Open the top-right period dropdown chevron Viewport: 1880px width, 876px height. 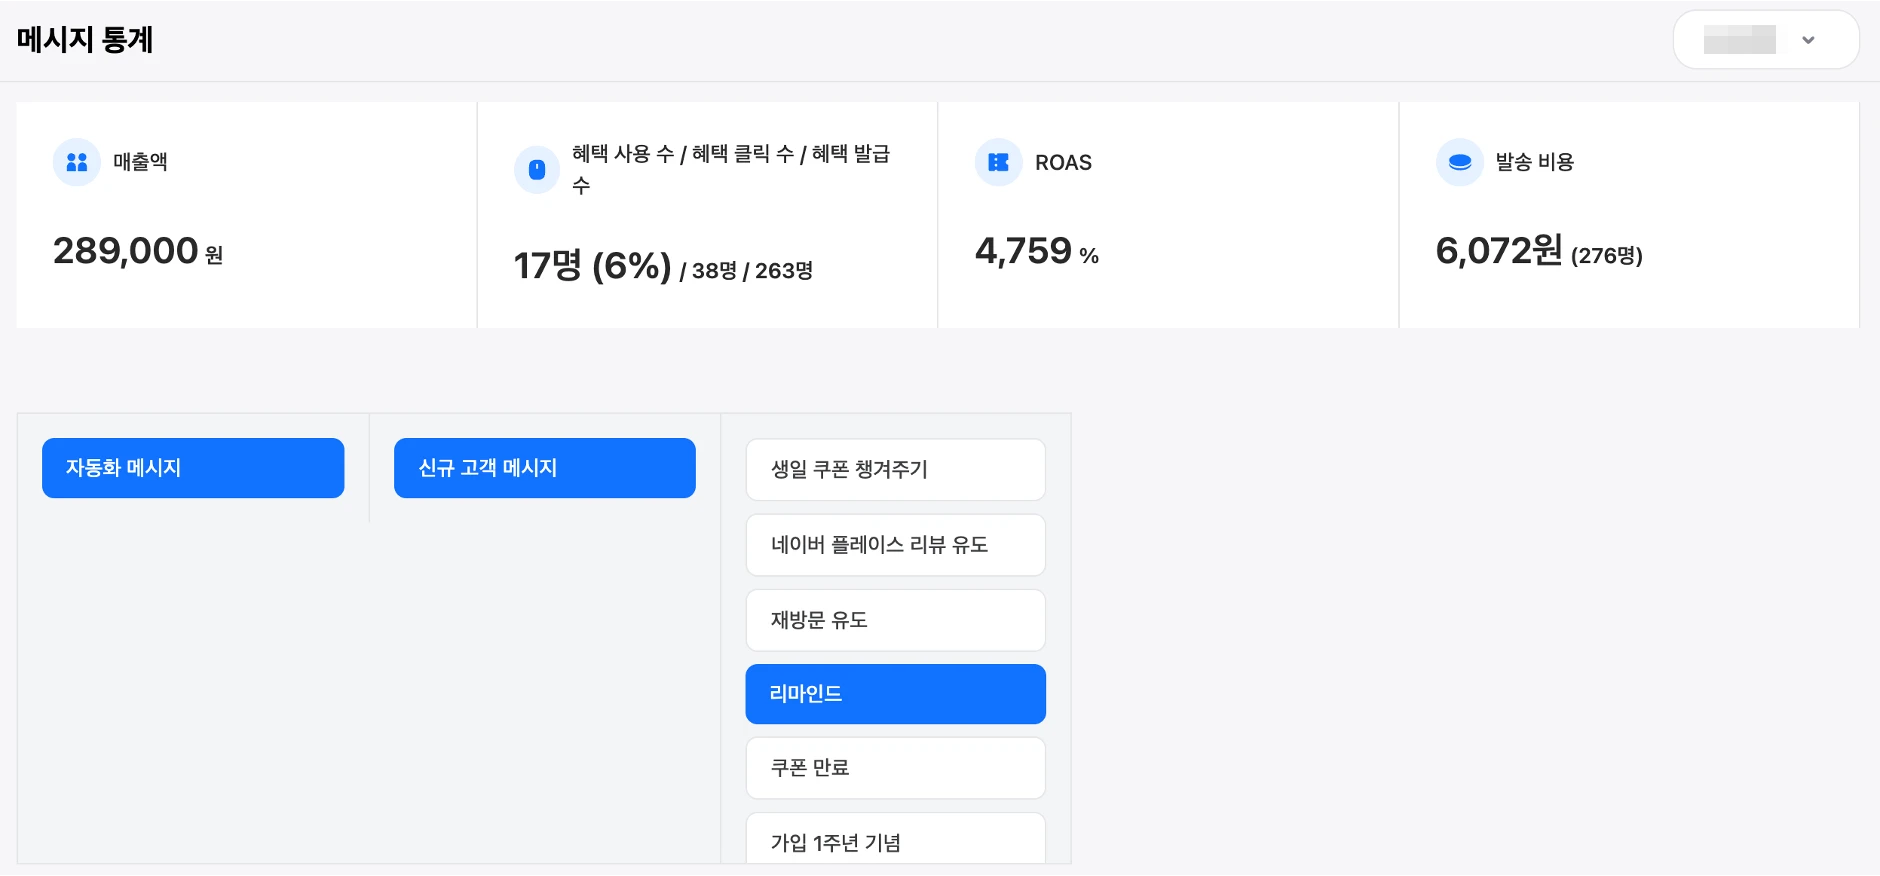[x=1808, y=40]
